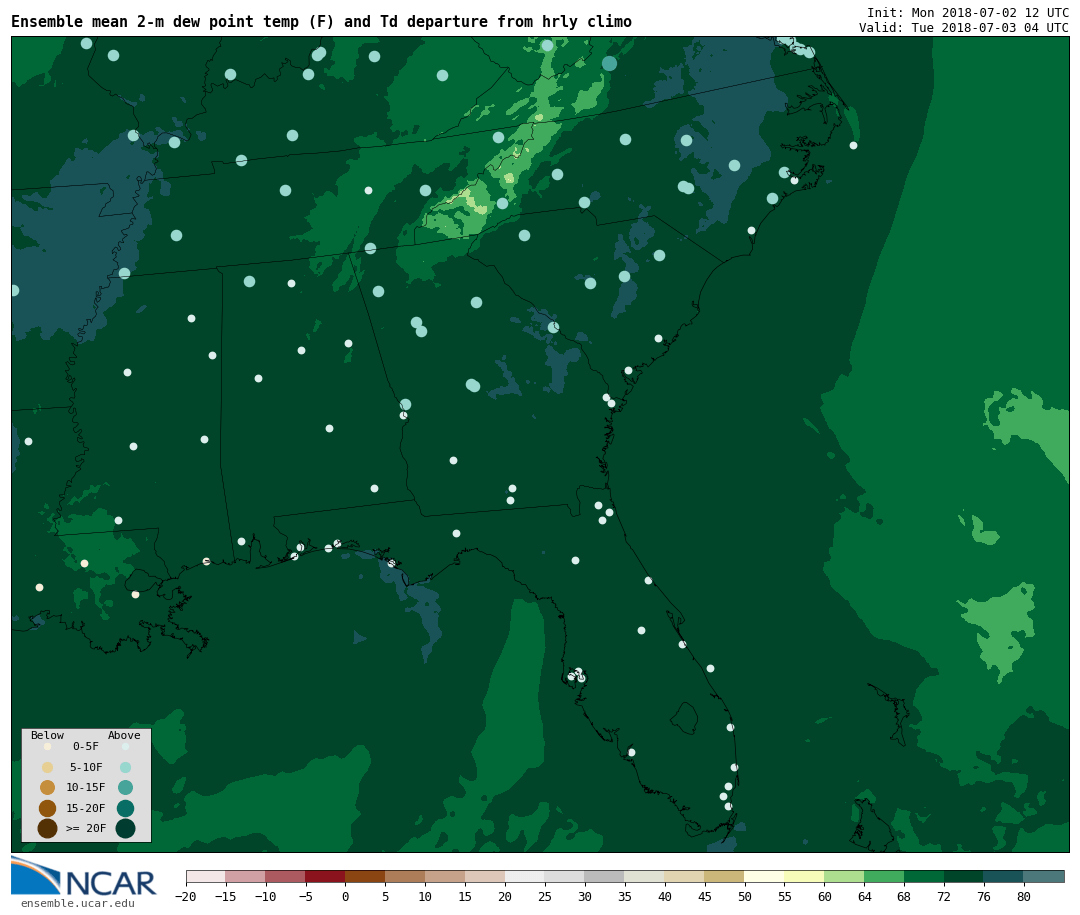1080x915 pixels.
Task: Click the '35' colorbar tick label
Action: (625, 896)
